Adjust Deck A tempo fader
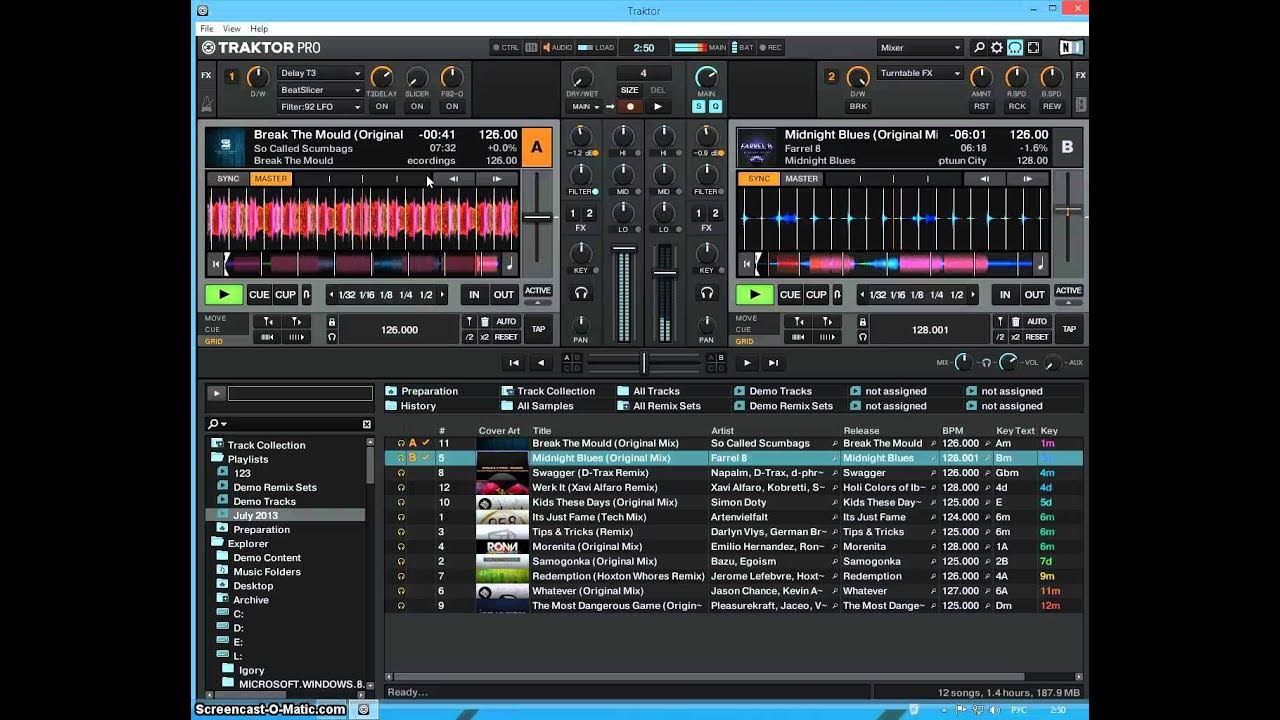Screen dimensions: 1280x720 point(538,217)
